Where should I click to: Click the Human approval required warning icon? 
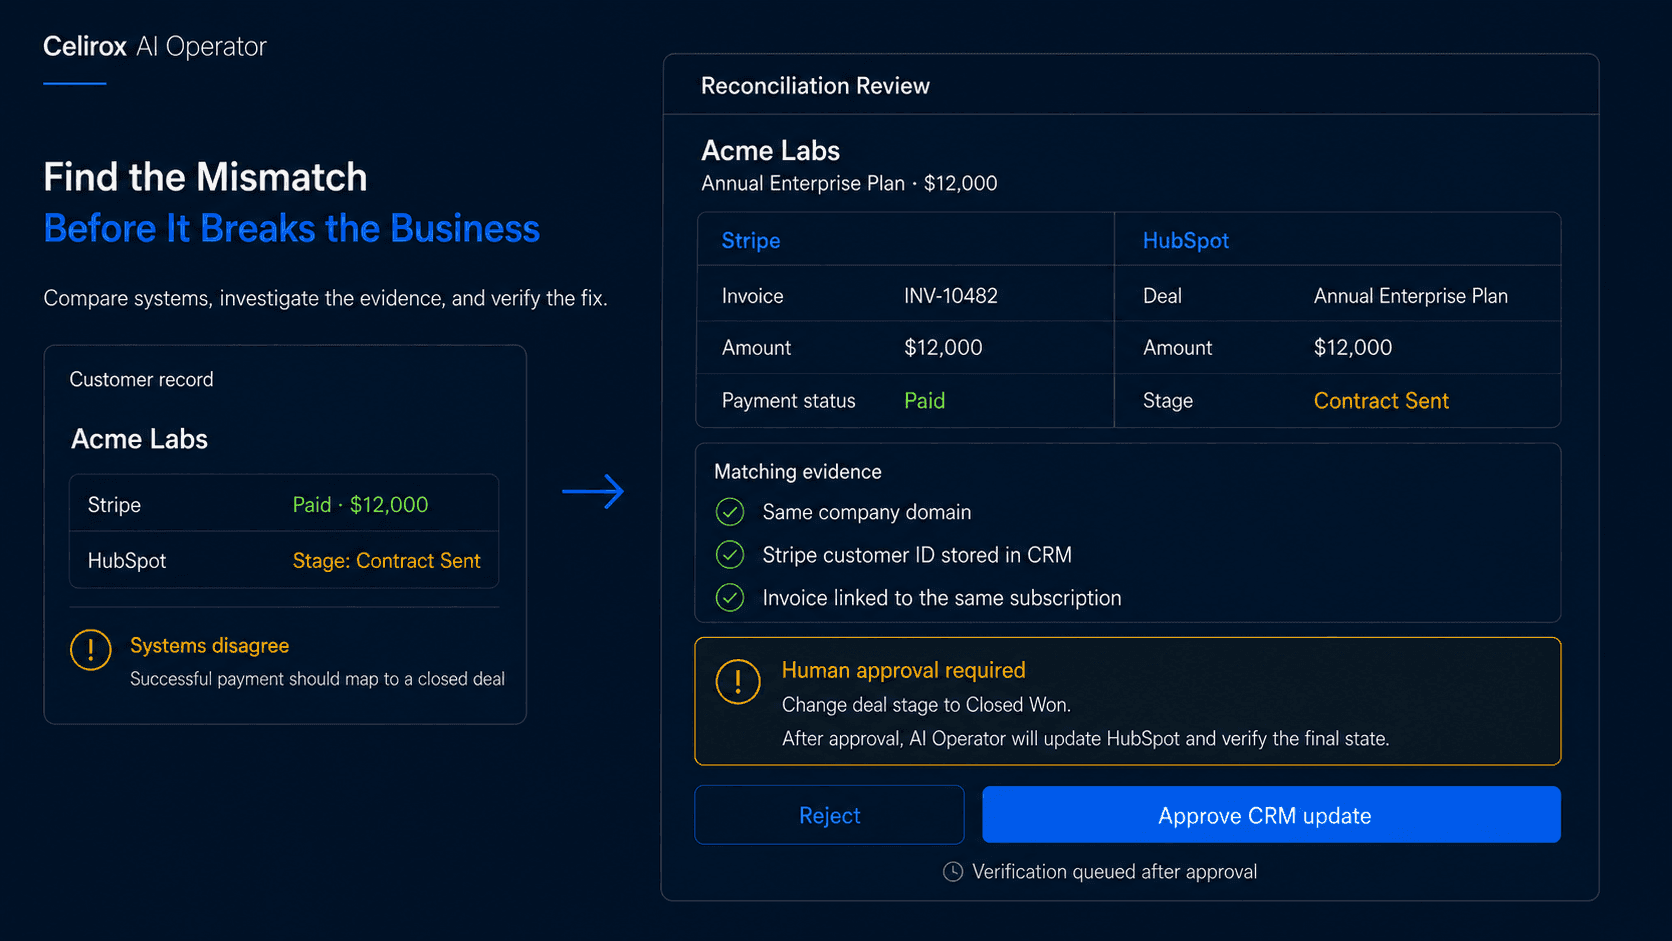coord(738,682)
